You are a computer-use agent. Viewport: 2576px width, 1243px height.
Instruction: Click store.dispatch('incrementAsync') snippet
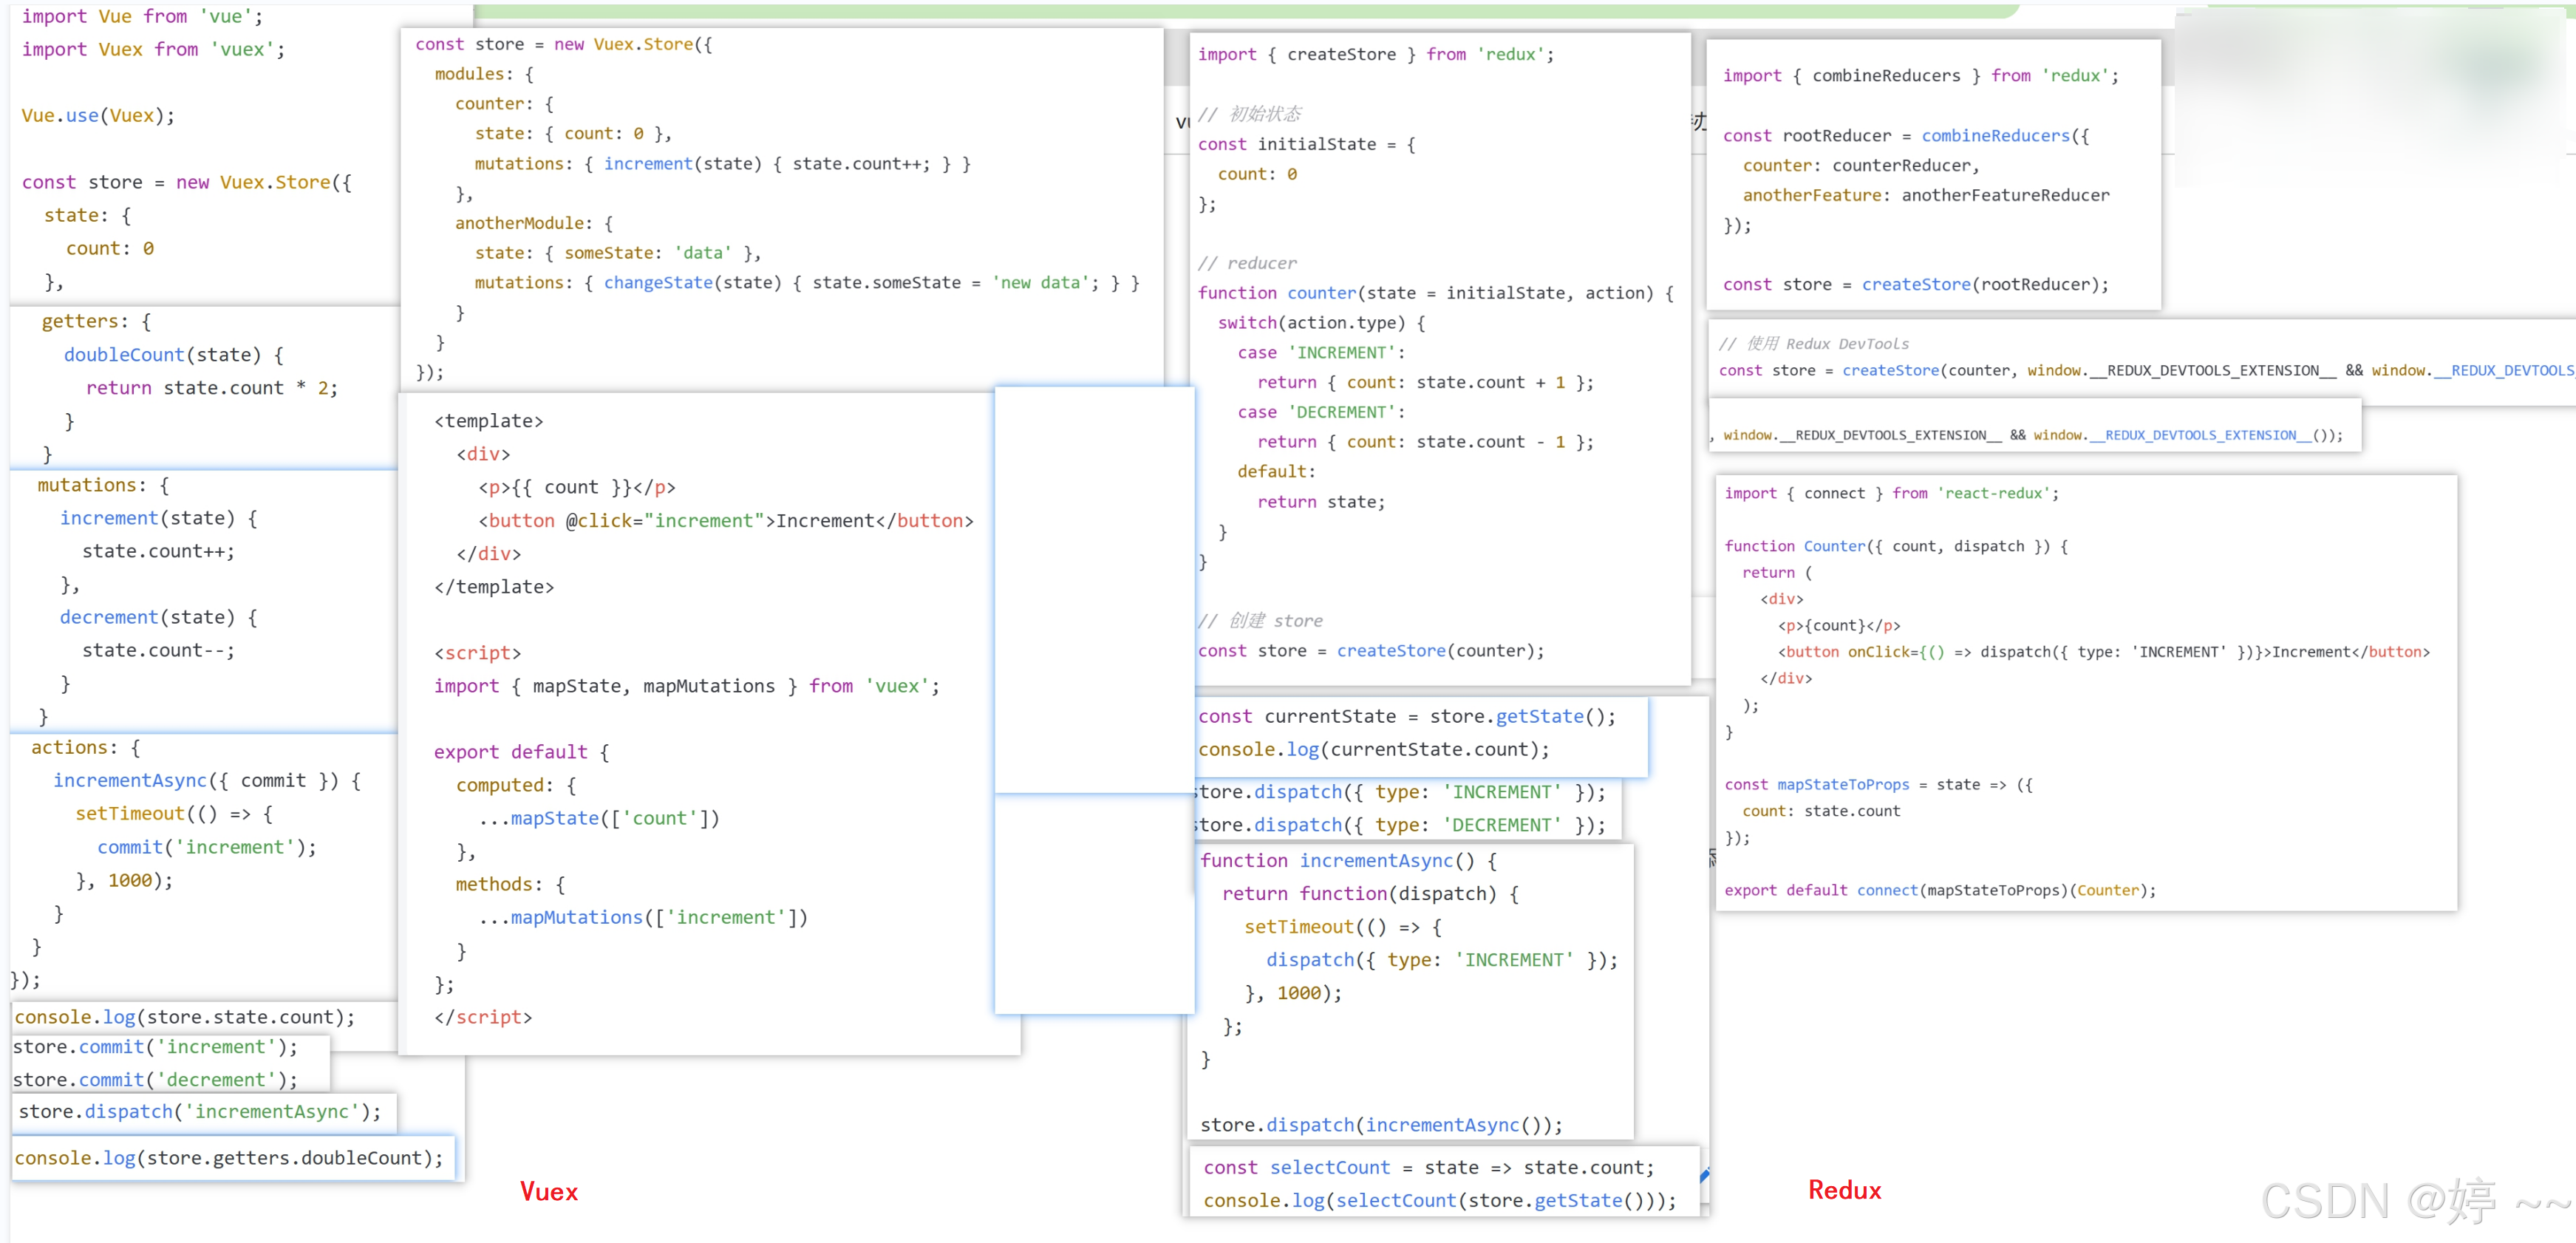[199, 1111]
